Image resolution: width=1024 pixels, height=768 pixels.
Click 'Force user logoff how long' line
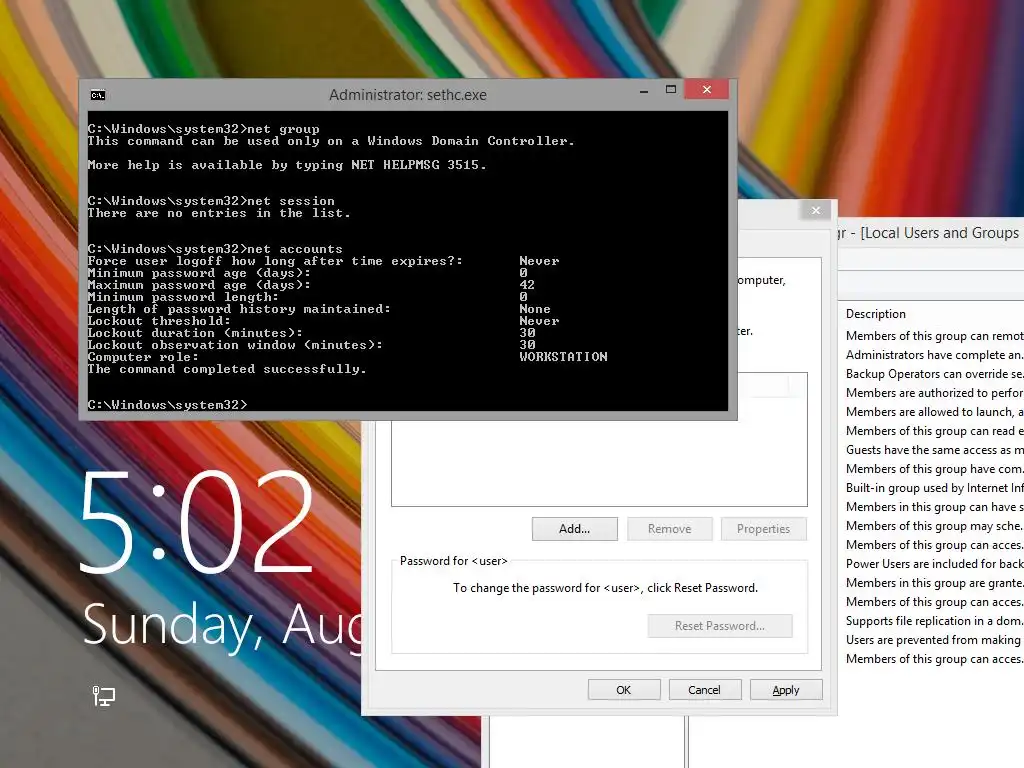(x=275, y=261)
